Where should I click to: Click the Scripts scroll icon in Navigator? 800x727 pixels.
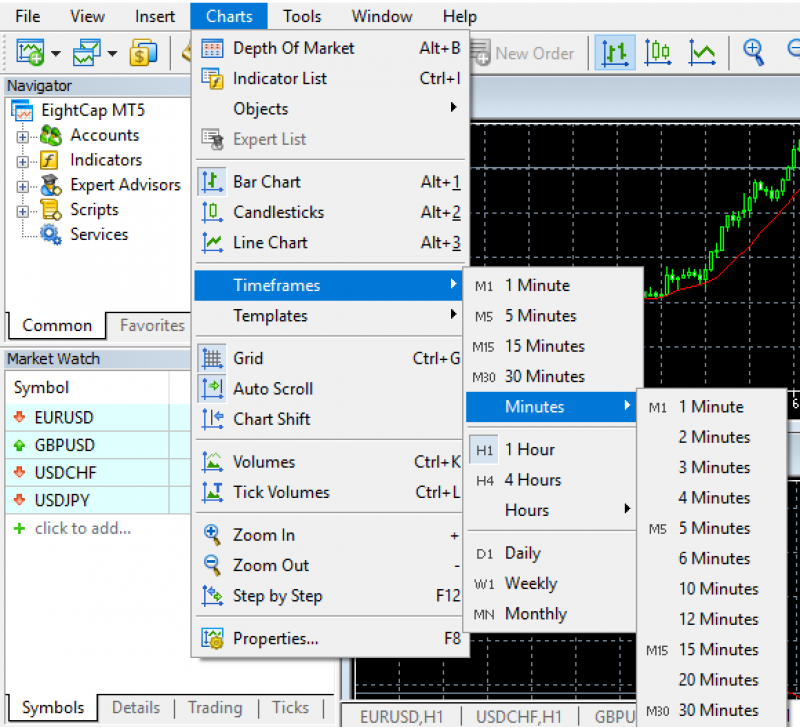(x=51, y=210)
